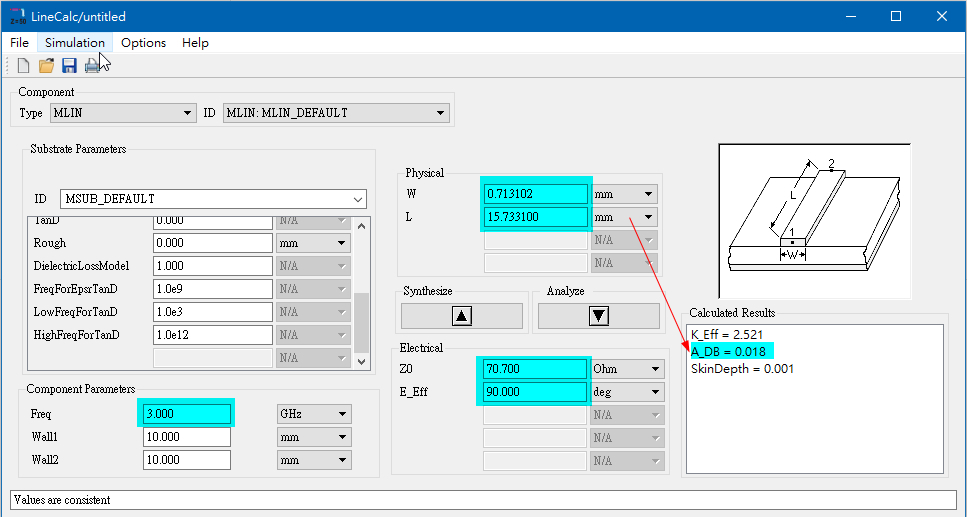Open the Wall1 unit mm dropdown
This screenshot has width=967, height=517.
click(x=314, y=437)
